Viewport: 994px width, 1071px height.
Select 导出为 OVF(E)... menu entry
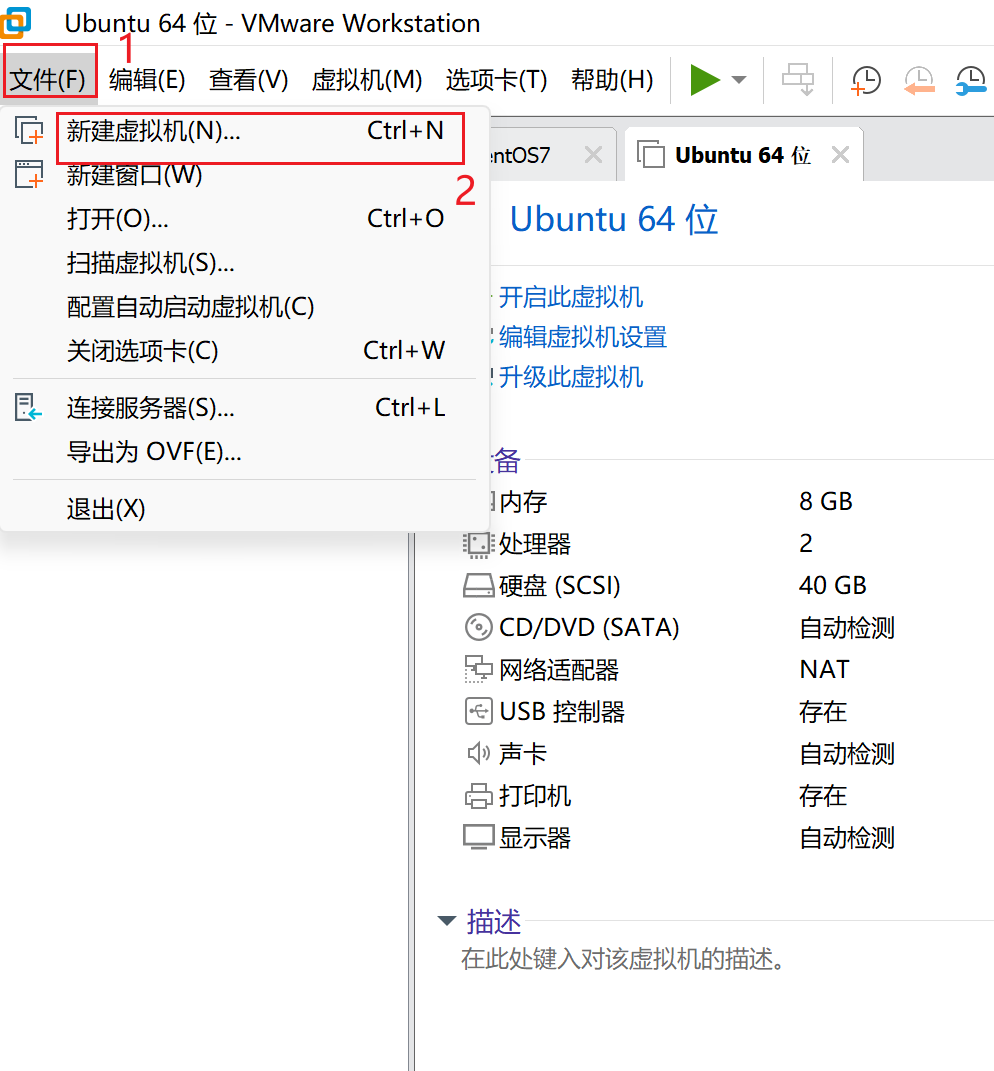[245, 451]
